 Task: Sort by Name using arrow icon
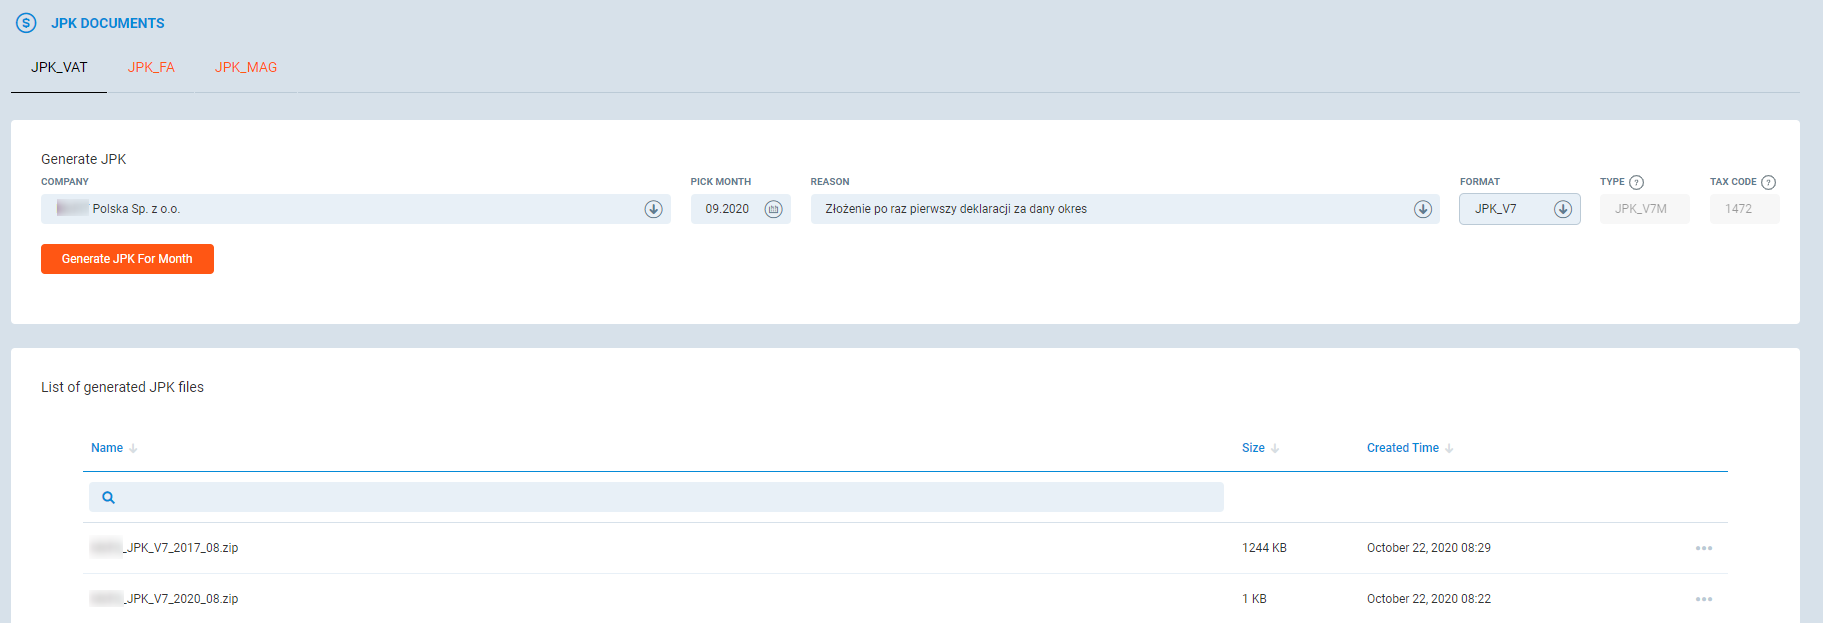pyautogui.click(x=133, y=449)
